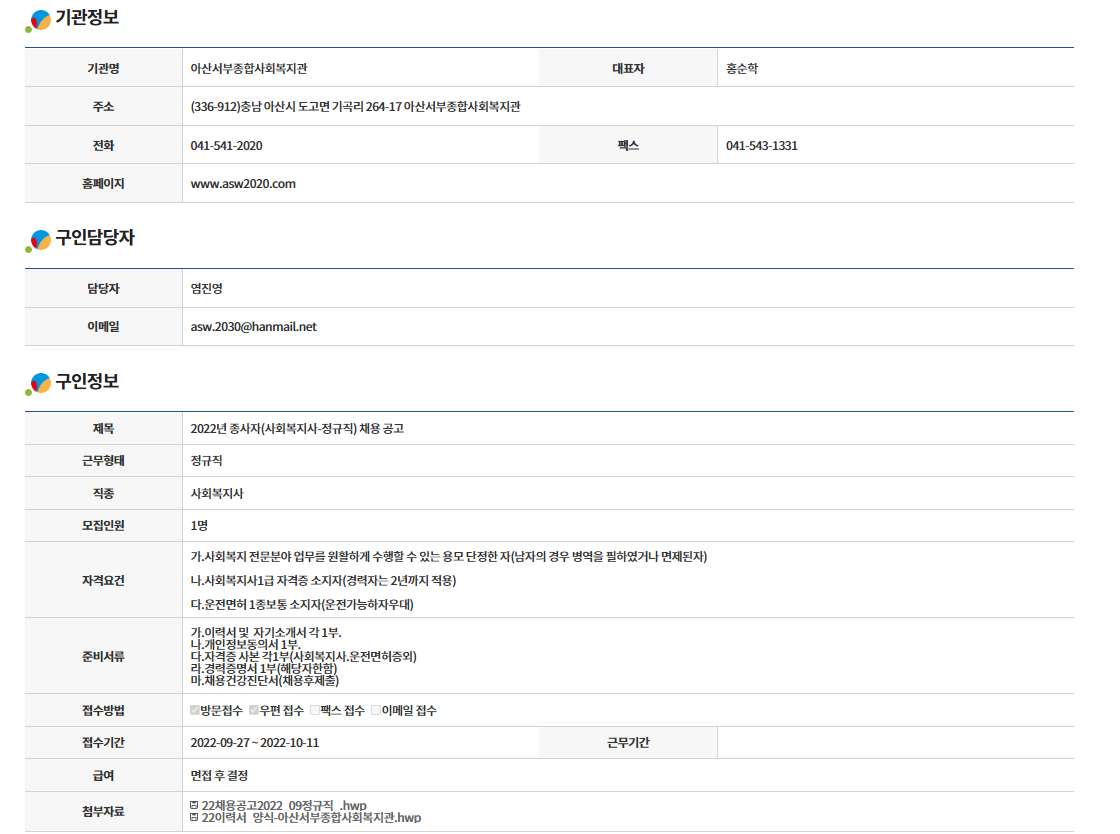Viewport: 1120px width, 834px height.
Task: Open the www.asw2020.com homepage address
Action: [x=243, y=184]
